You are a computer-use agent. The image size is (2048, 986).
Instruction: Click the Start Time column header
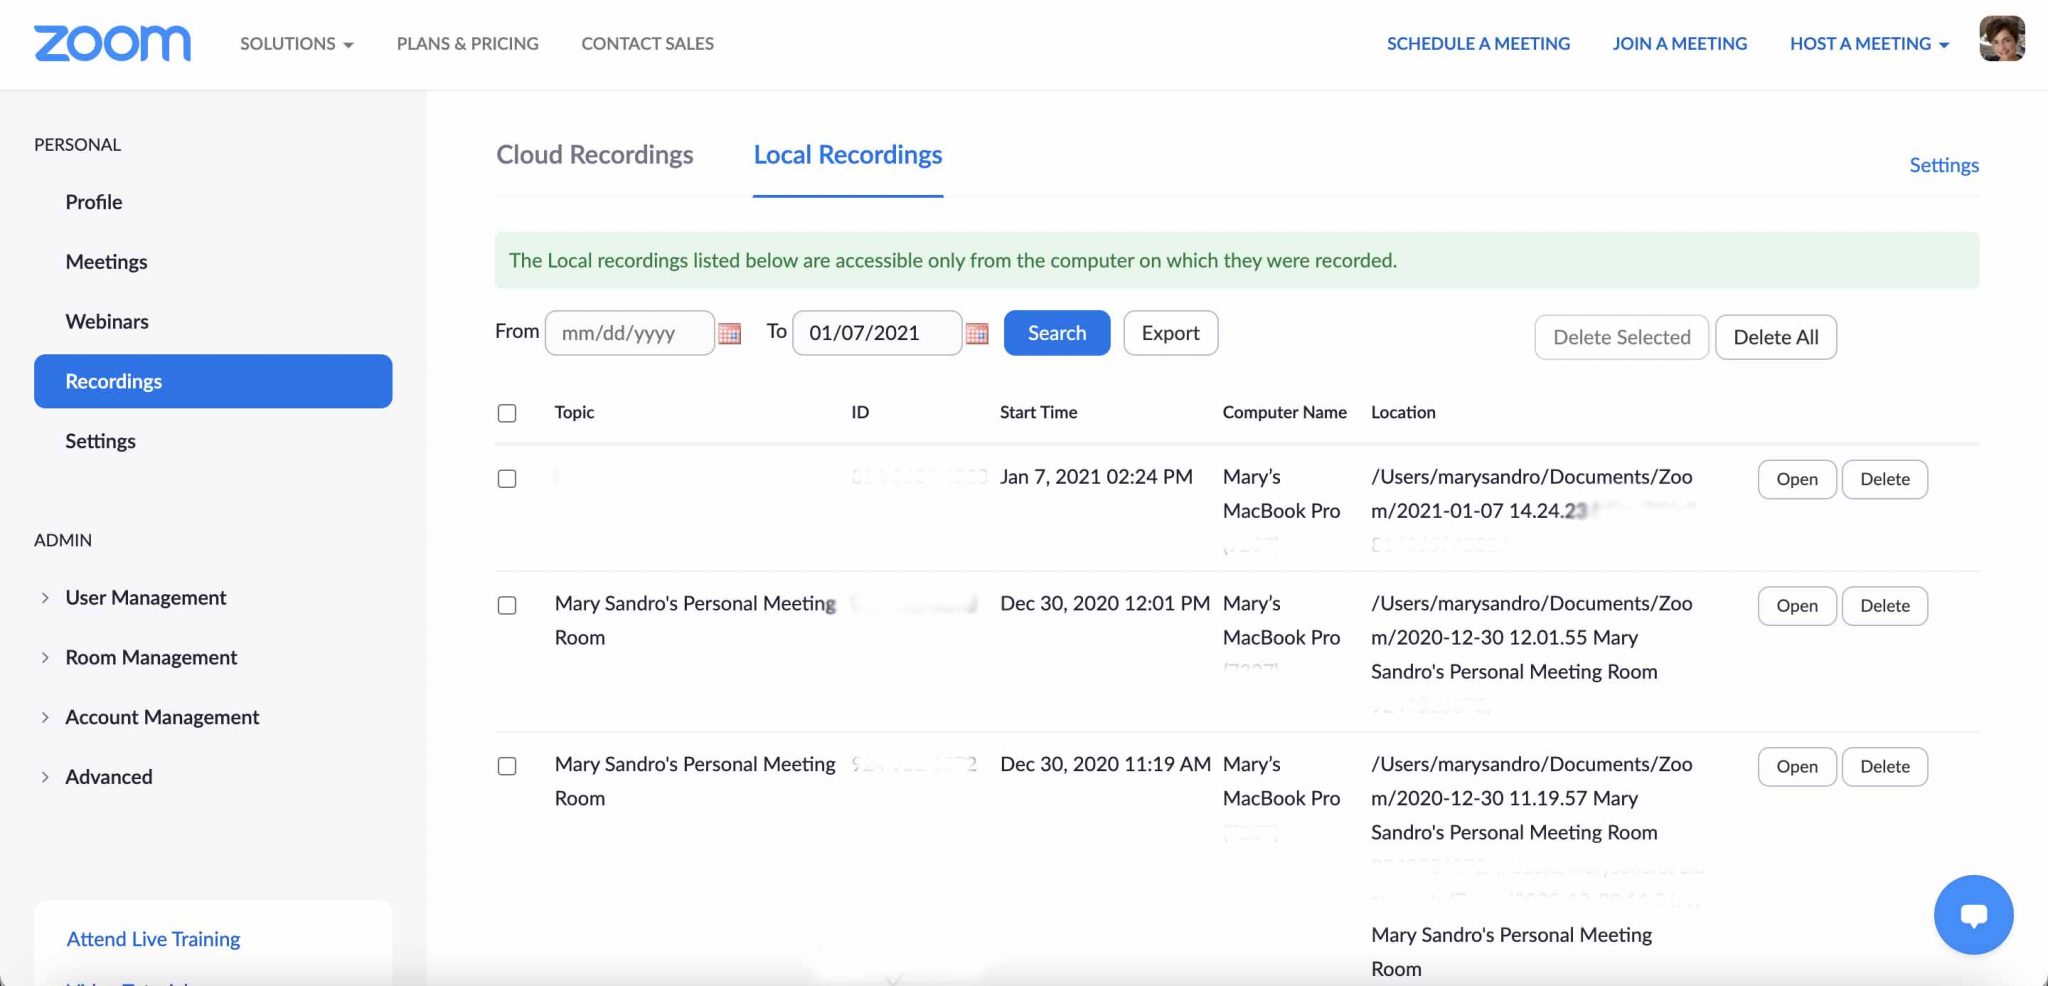1038,412
